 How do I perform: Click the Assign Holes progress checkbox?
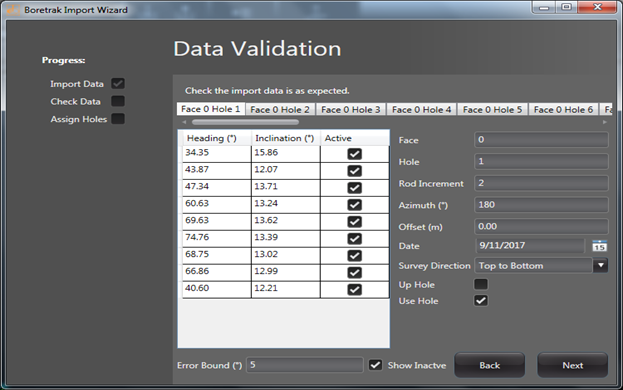coord(118,119)
